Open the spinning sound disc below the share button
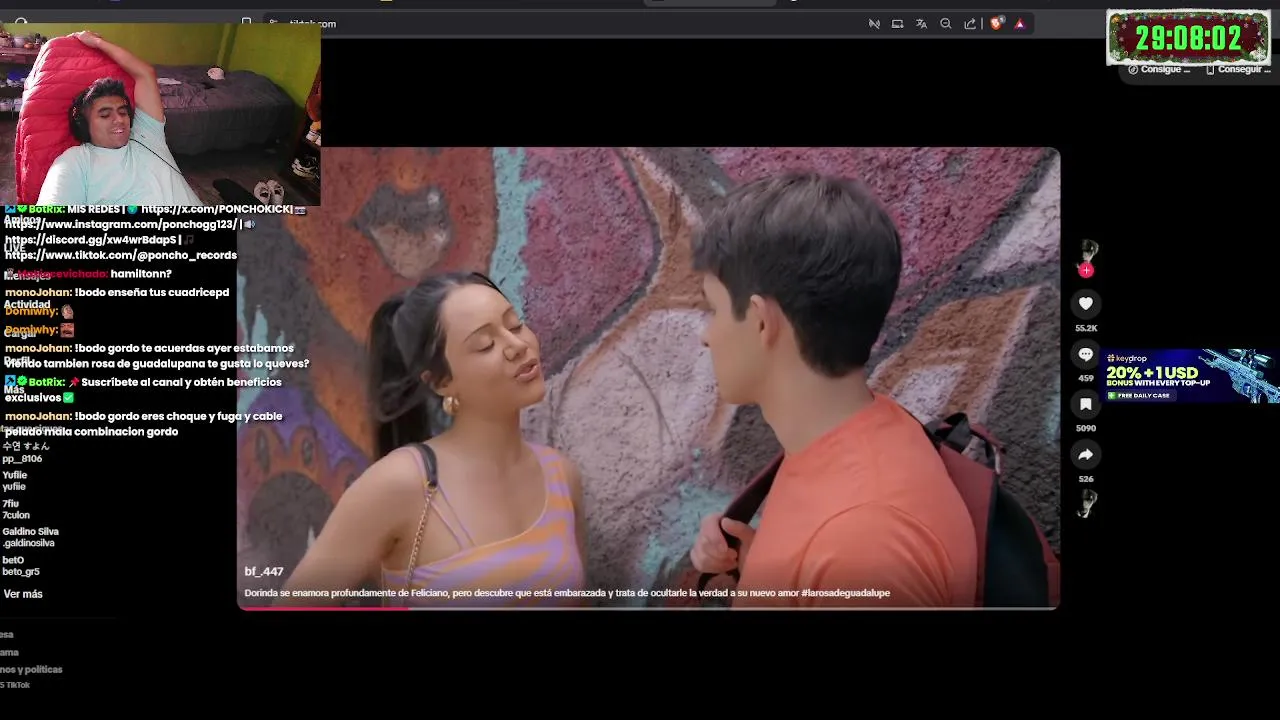 click(1086, 504)
